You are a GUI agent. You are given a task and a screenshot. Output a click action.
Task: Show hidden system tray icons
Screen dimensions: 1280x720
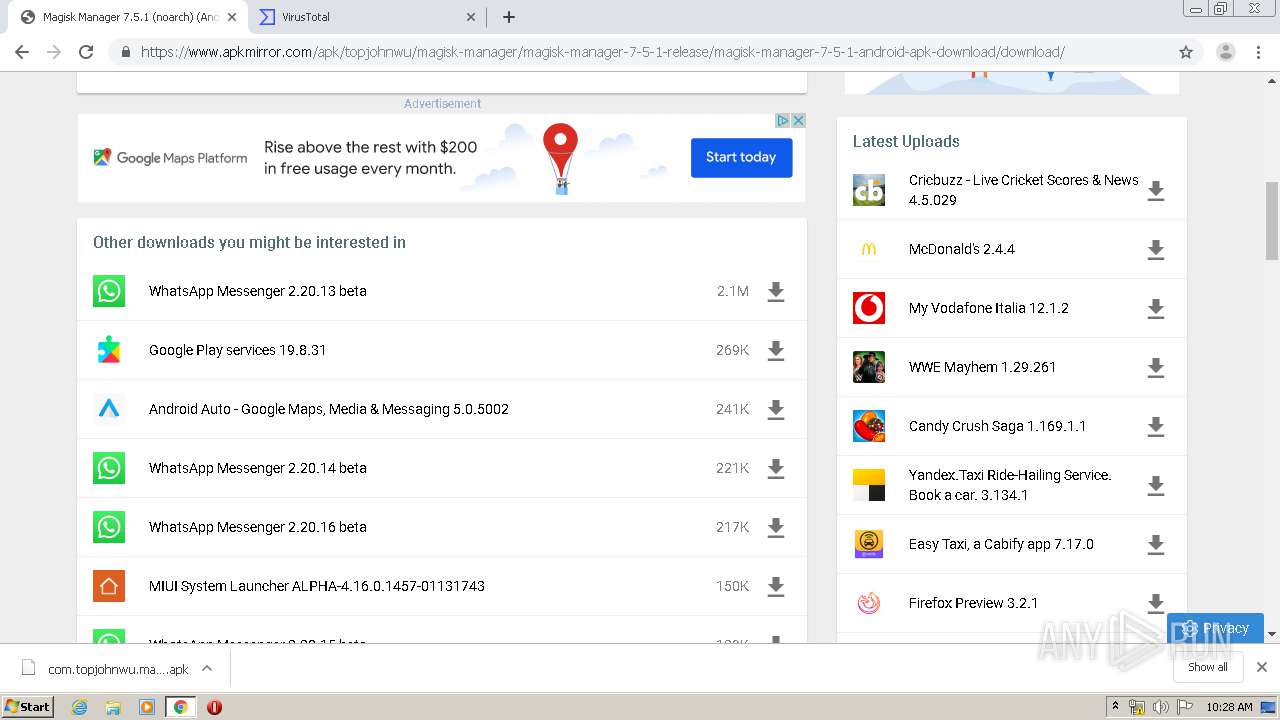pos(1115,707)
